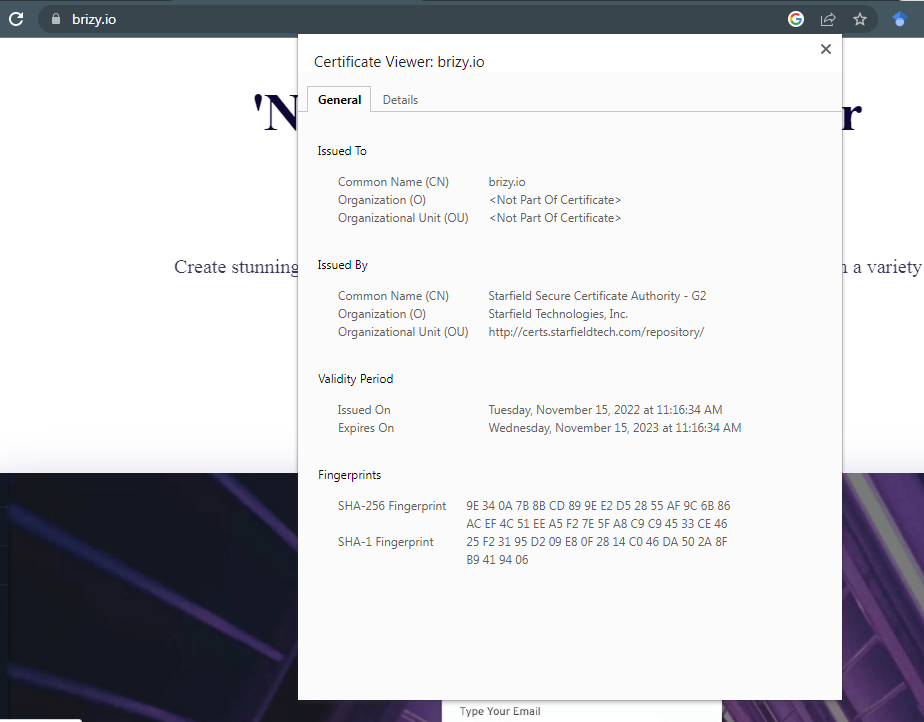Select the General tab
924x722 pixels.
339,100
